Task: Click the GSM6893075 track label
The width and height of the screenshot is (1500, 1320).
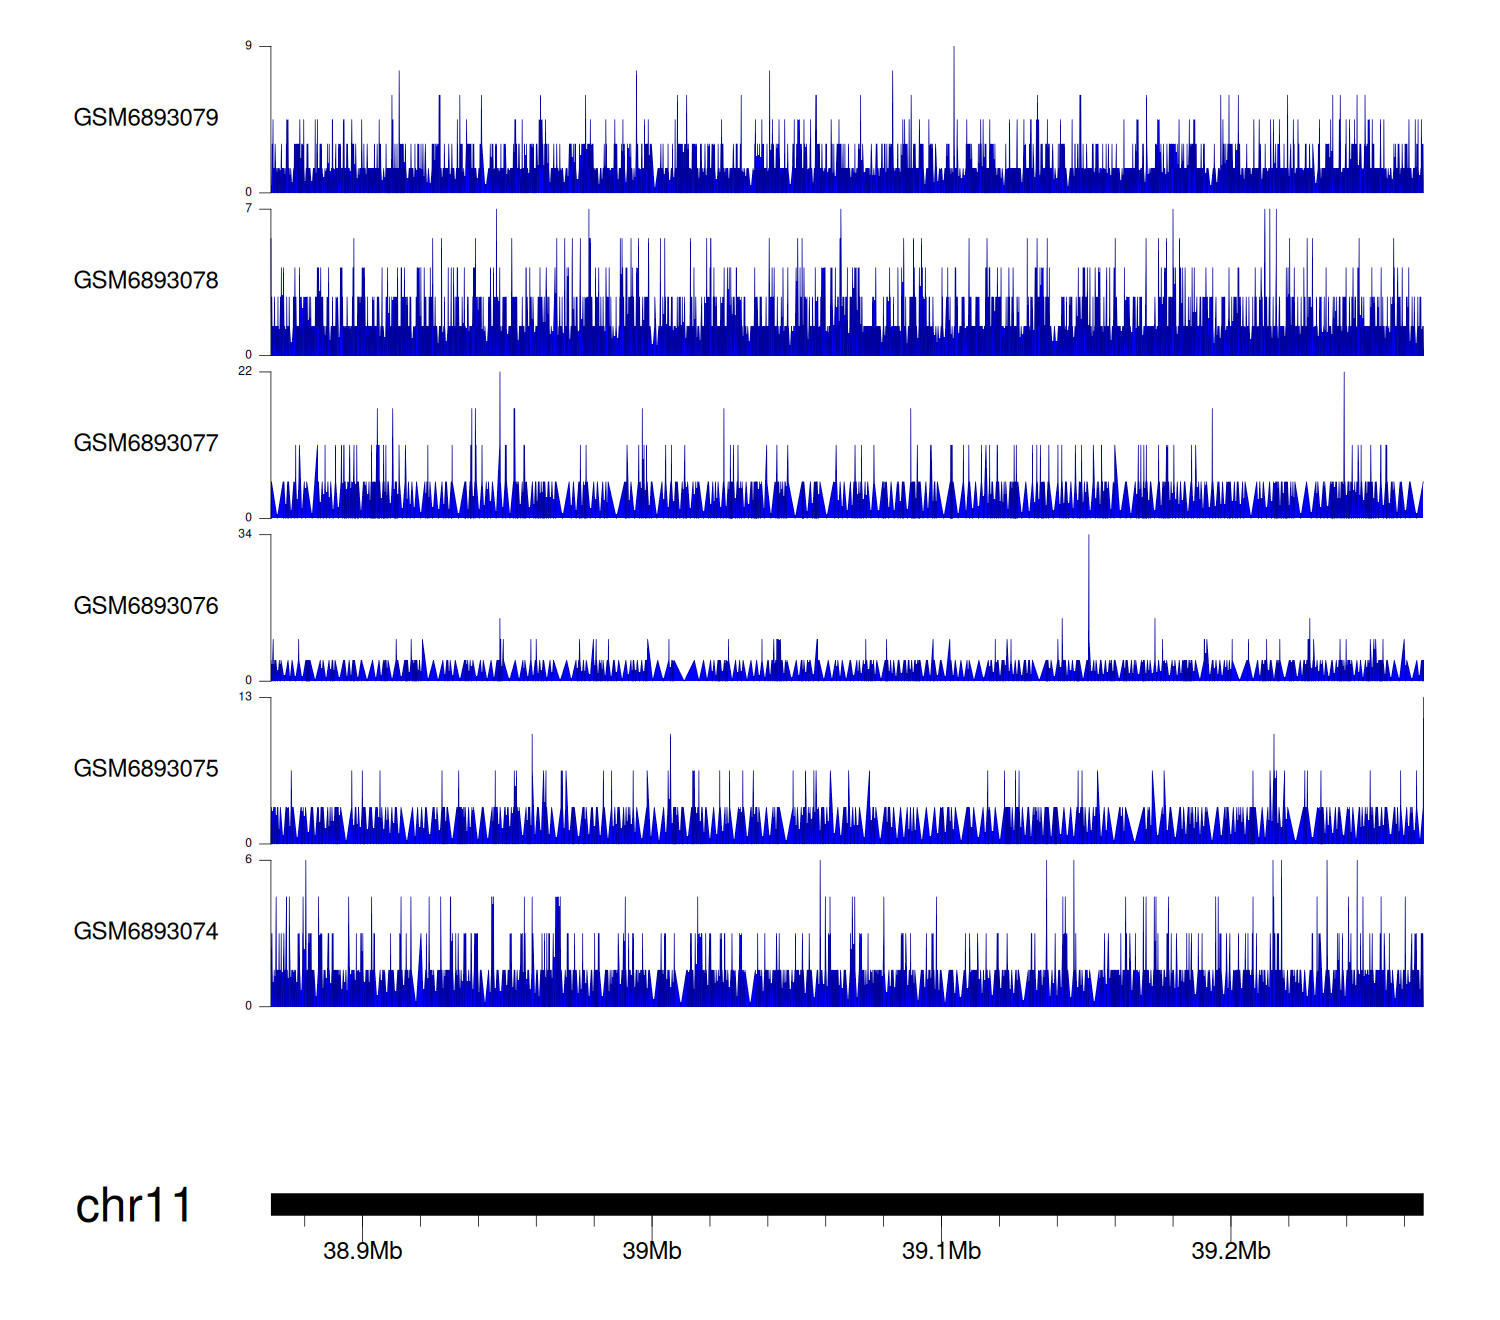Action: (146, 769)
